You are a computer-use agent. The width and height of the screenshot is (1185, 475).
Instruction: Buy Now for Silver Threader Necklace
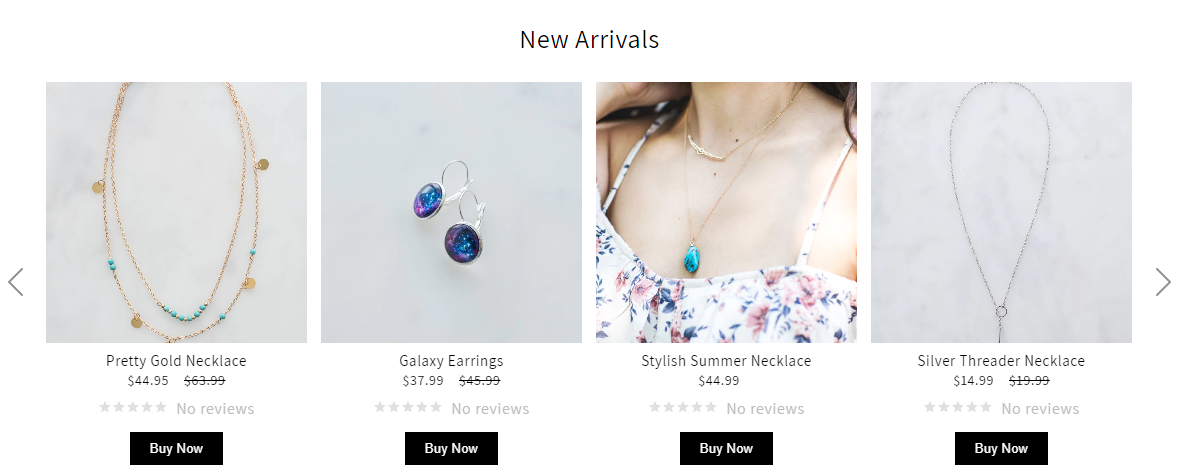(1001, 449)
